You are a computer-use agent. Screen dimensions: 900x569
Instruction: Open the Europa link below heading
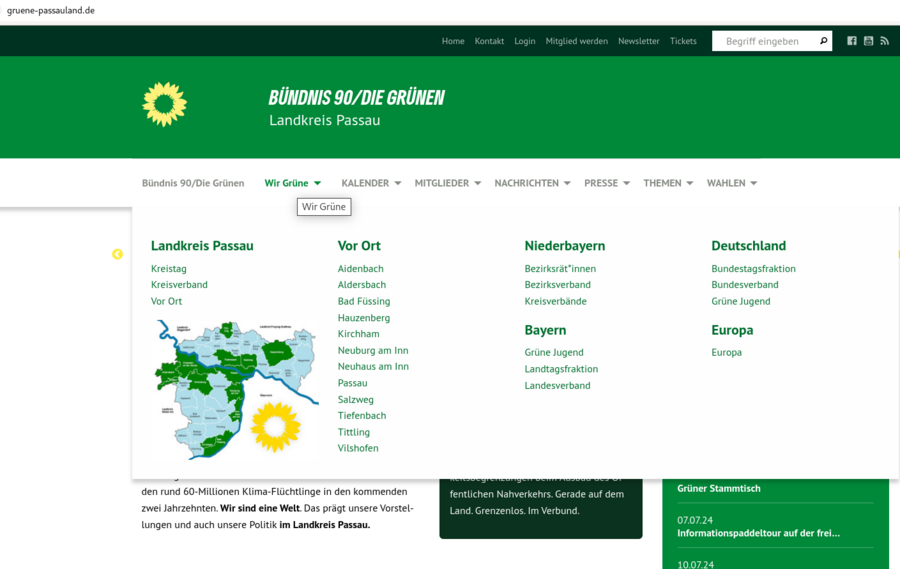(x=727, y=353)
